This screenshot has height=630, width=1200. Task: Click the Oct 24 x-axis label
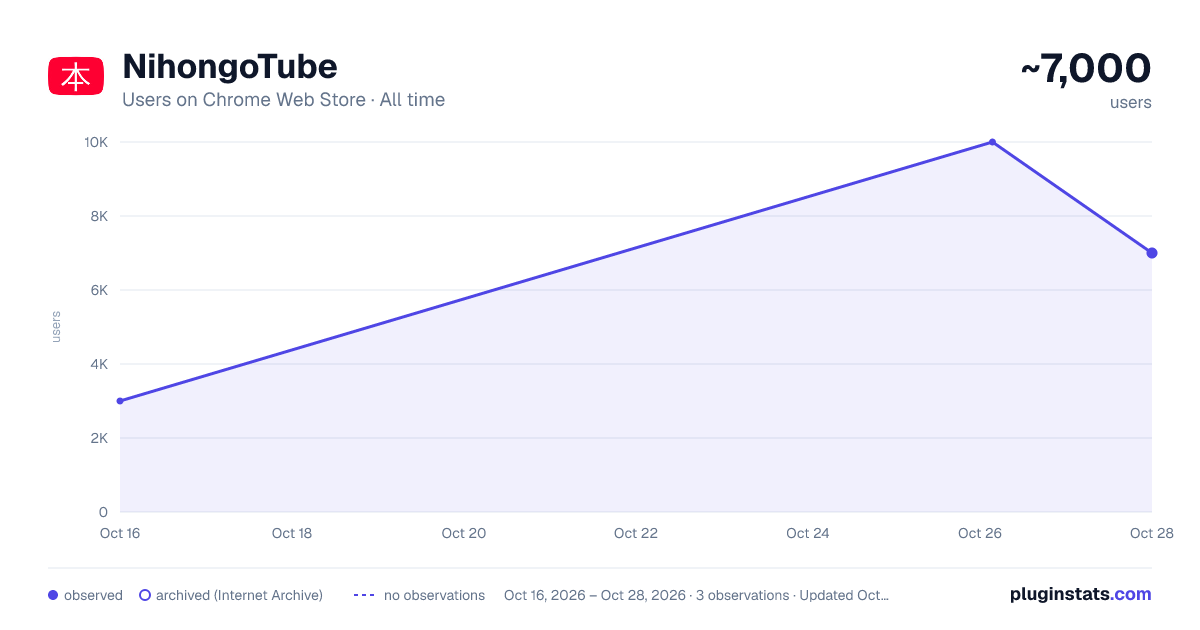(x=808, y=533)
